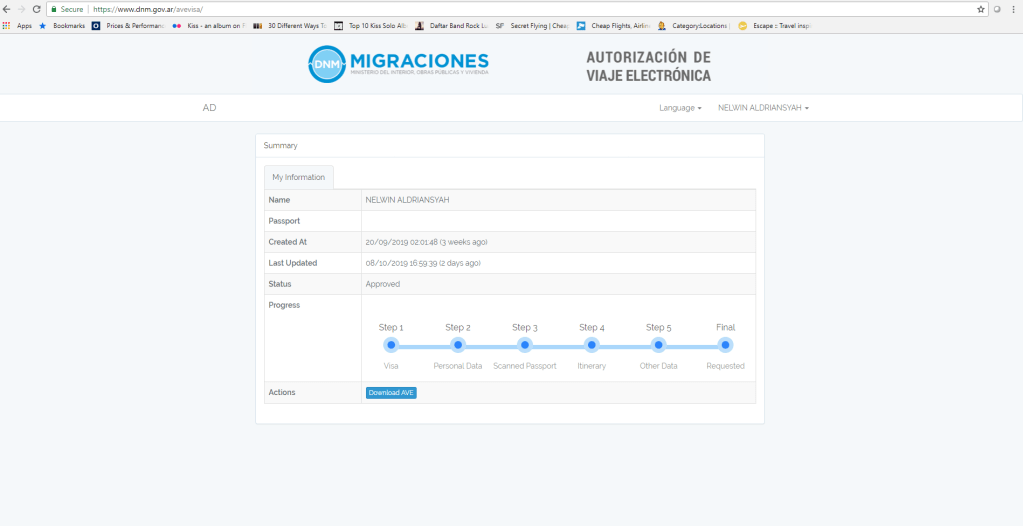1023x526 pixels.
Task: Click the DNM Migraciones logo
Action: pos(398,64)
